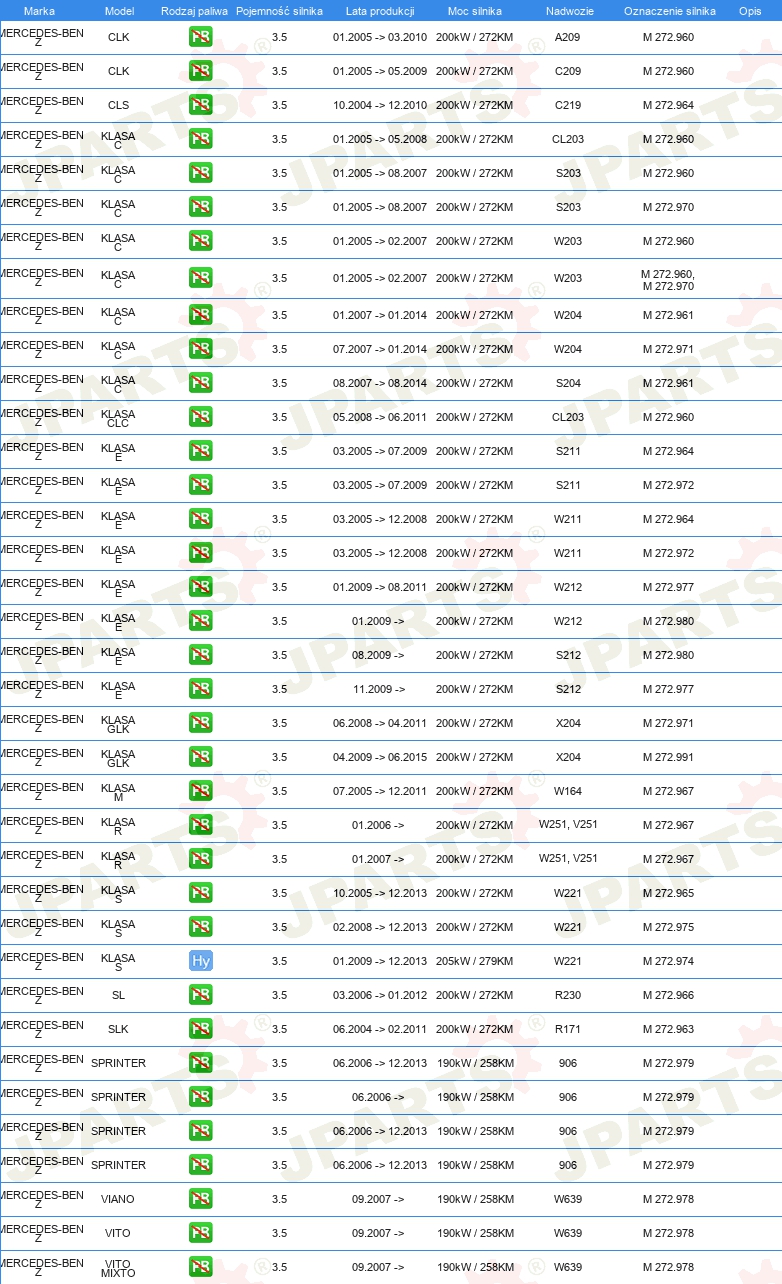This screenshot has width=782, height=1284.
Task: Click the fuel icon in the KLASA R 01.2007 row
Action: 200,859
